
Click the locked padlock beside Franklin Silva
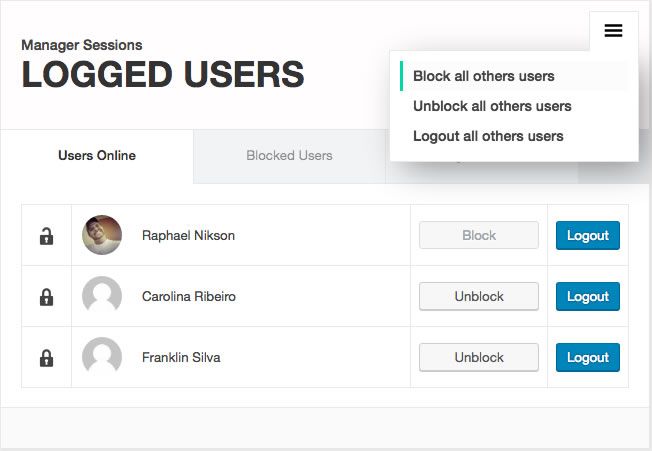[x=46, y=357]
